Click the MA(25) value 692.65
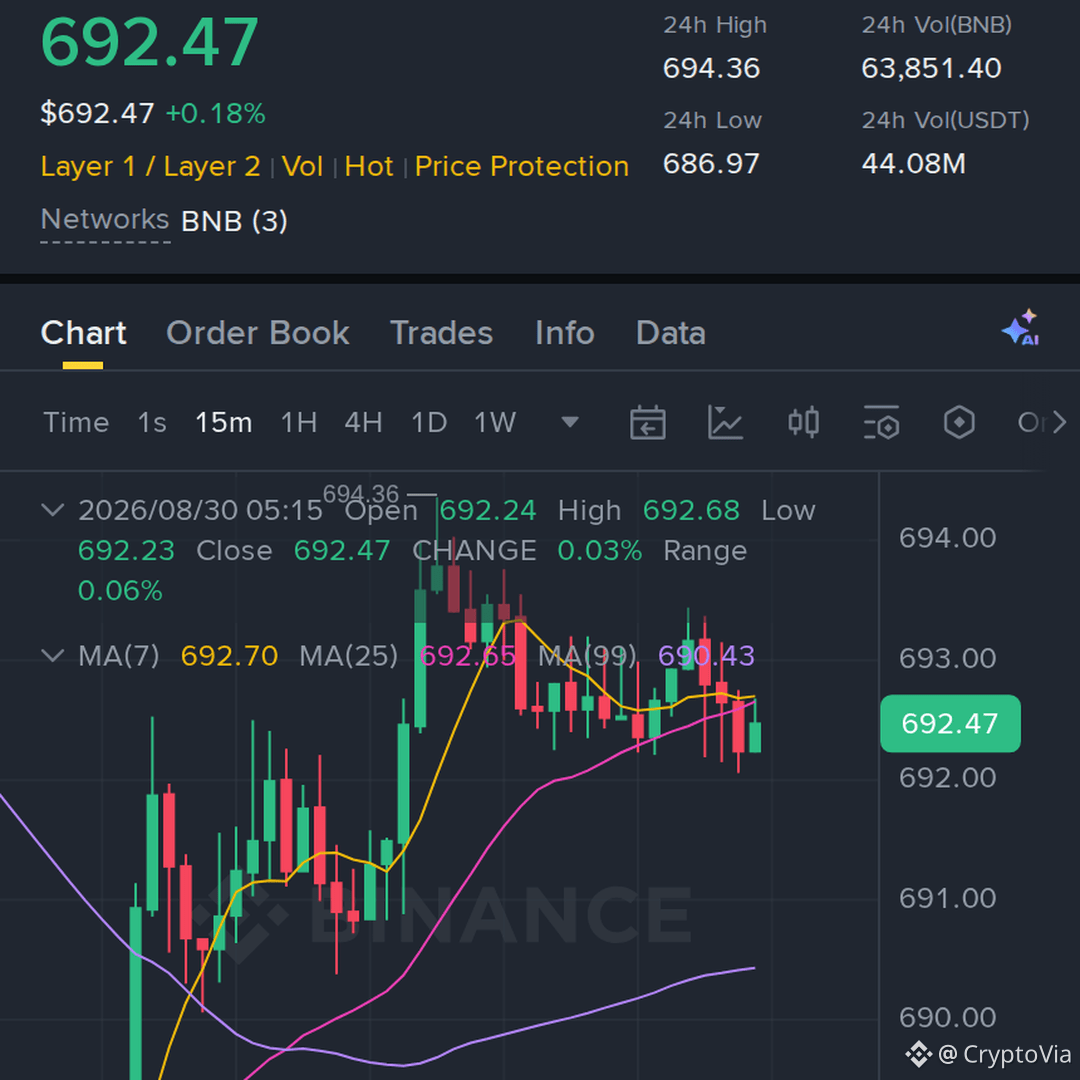Image resolution: width=1080 pixels, height=1080 pixels. pos(468,656)
